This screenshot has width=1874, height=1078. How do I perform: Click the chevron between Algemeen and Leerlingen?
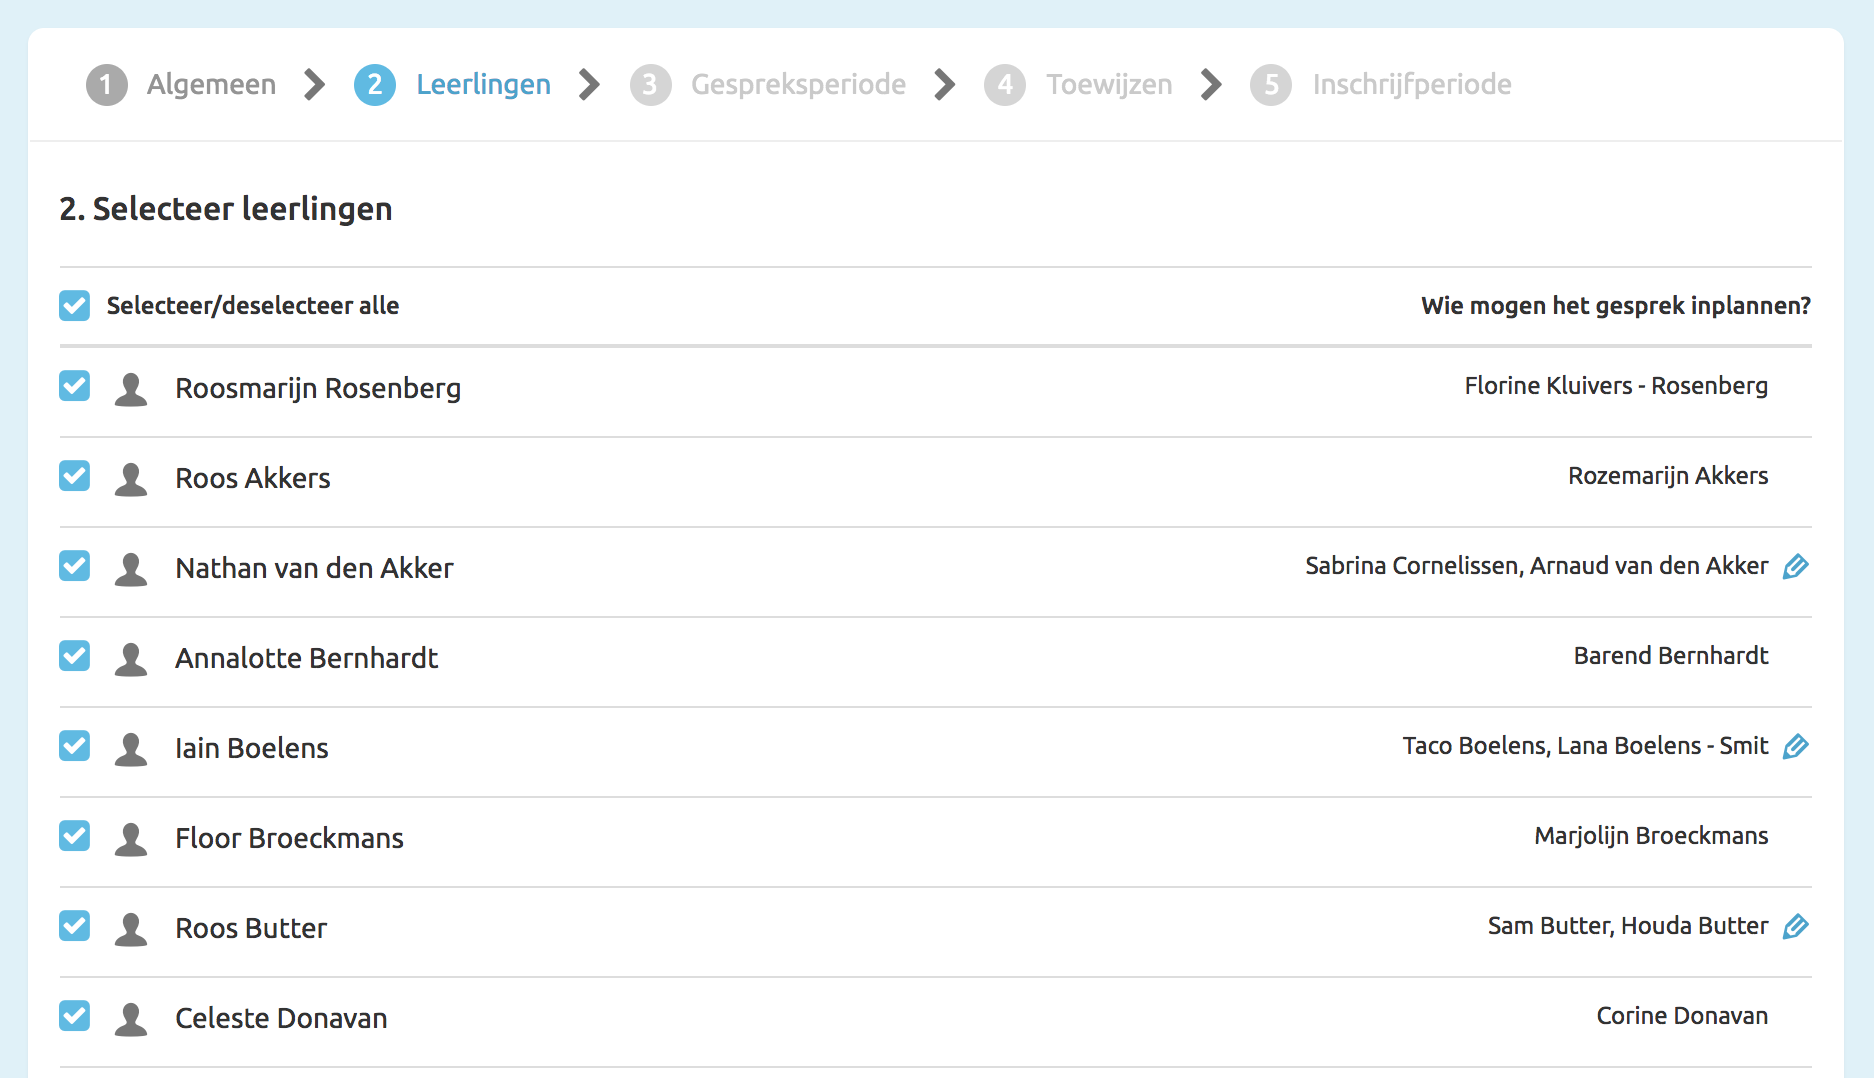click(313, 84)
